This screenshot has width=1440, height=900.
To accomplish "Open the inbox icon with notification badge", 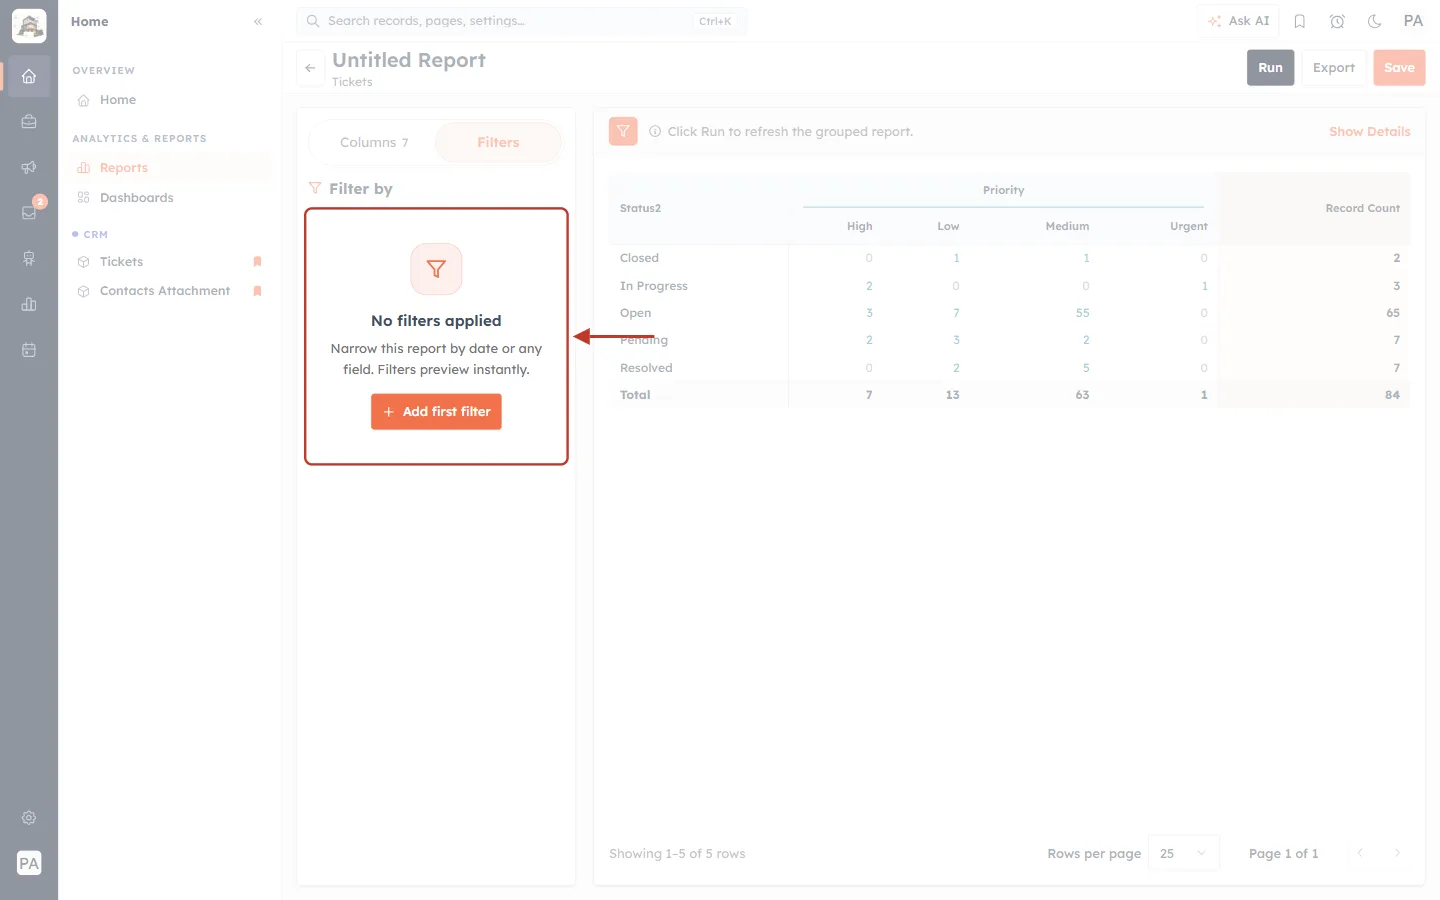I will pos(29,212).
